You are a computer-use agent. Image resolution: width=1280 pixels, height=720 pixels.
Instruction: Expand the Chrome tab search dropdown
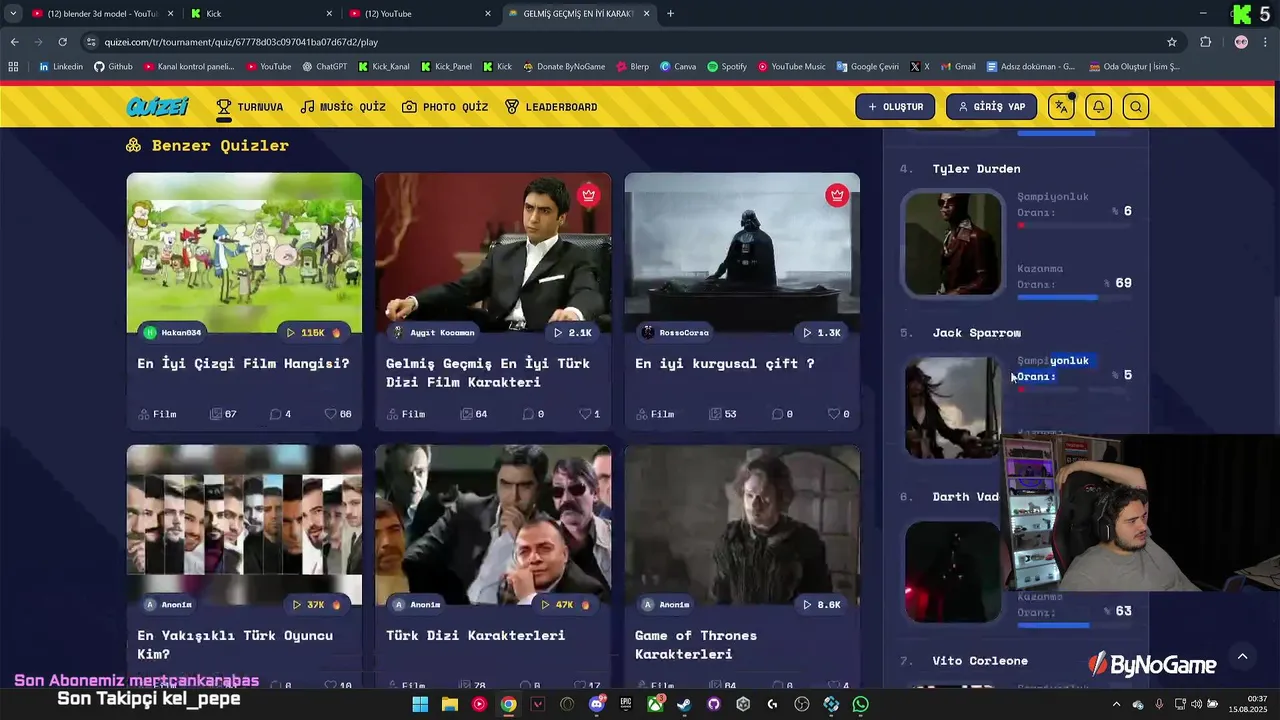tap(13, 13)
